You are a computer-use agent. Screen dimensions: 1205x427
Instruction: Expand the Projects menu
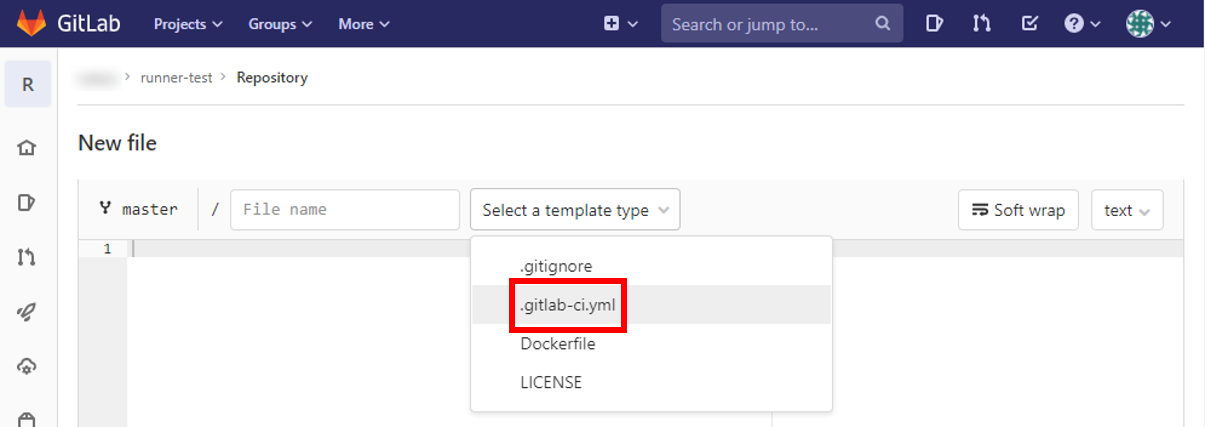pos(188,24)
